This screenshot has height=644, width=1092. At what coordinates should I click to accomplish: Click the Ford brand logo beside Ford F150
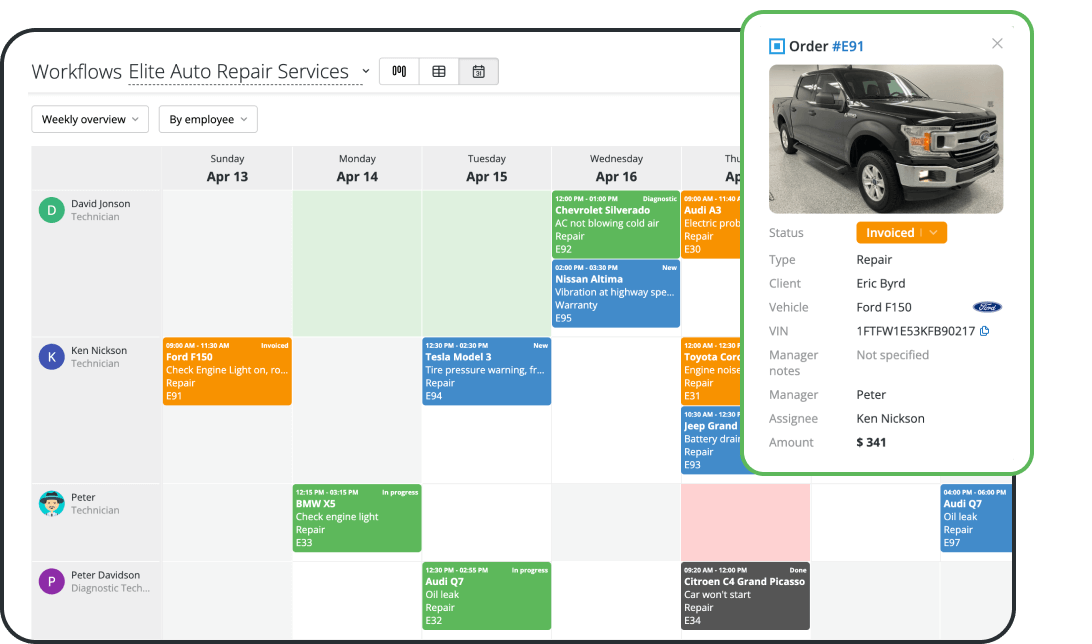click(987, 307)
